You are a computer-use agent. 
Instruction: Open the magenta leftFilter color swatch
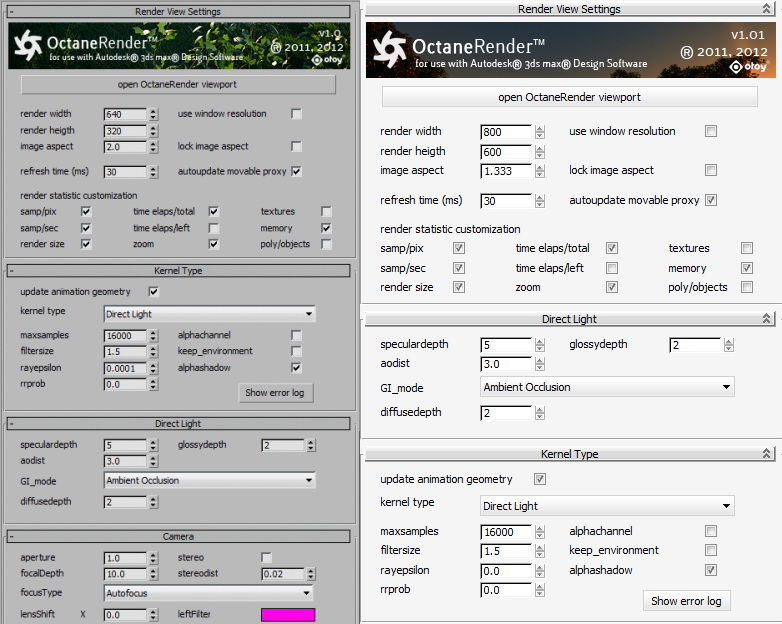(288, 615)
